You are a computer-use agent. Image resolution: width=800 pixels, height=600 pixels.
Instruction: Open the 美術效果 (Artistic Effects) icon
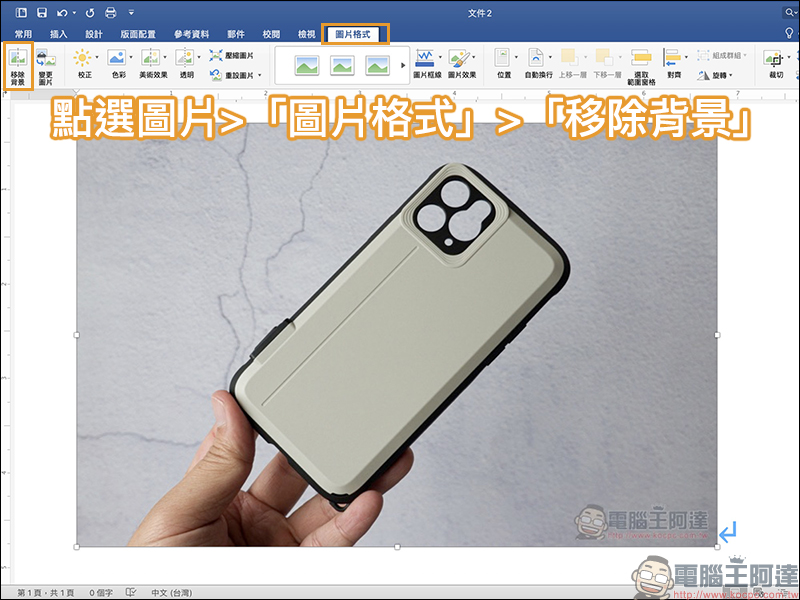tap(151, 58)
